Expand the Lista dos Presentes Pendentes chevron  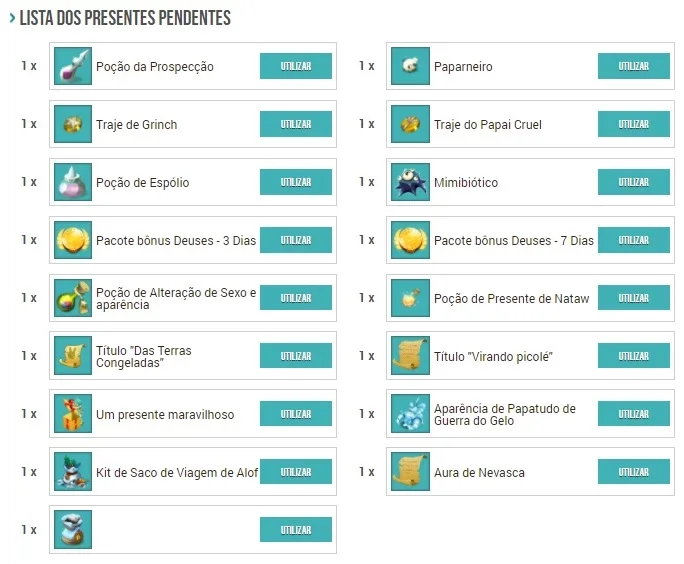(x=12, y=18)
